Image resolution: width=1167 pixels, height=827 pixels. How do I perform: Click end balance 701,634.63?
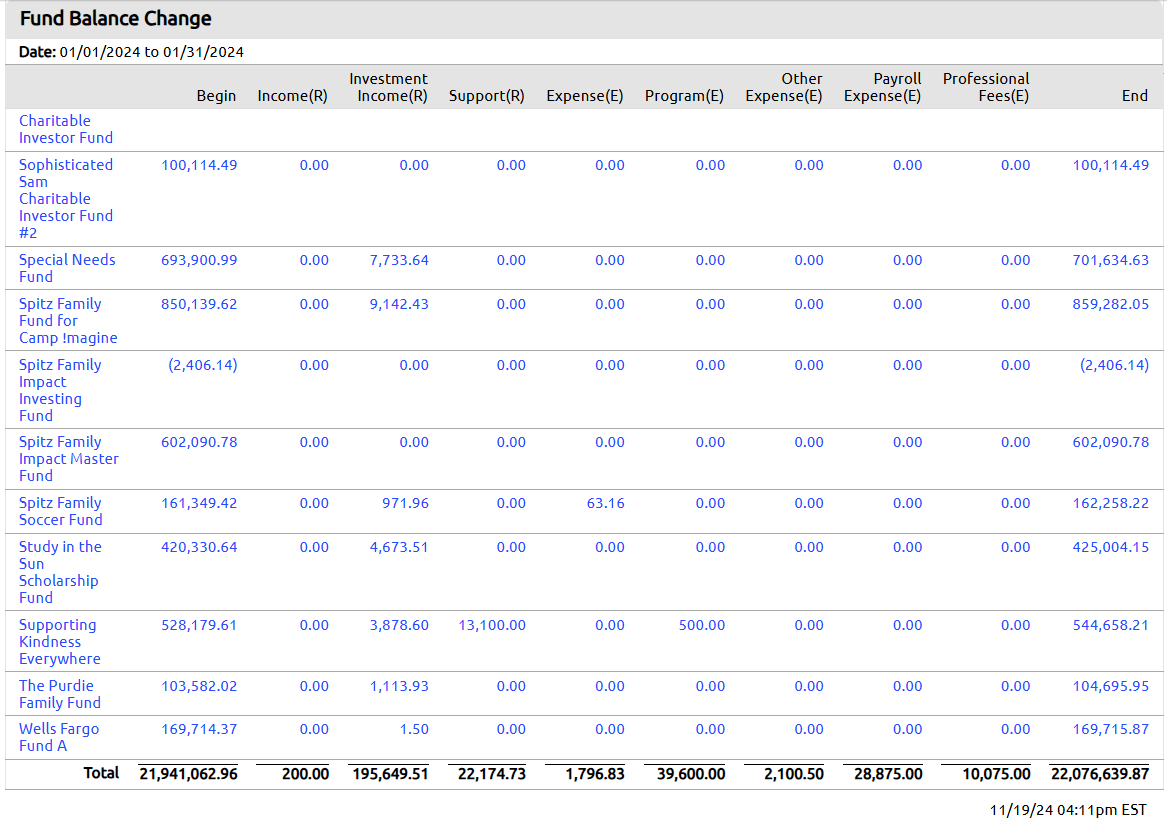[1110, 260]
